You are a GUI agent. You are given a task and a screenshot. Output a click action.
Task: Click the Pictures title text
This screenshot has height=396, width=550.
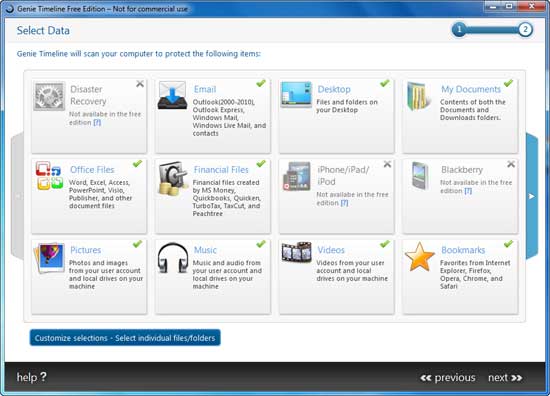[x=86, y=250]
